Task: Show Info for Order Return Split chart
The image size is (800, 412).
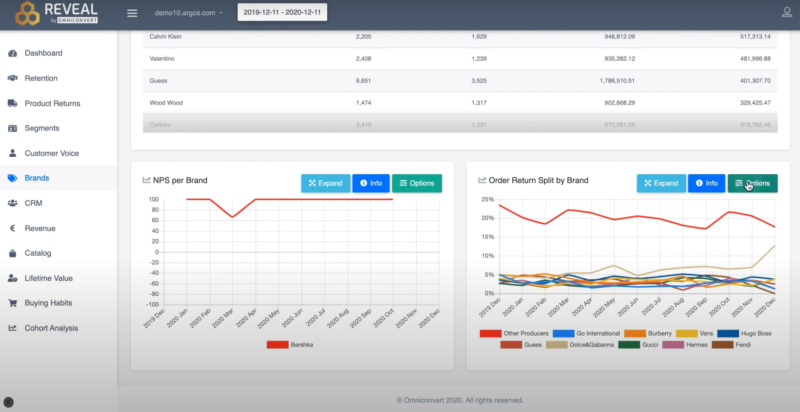Action: coord(707,183)
